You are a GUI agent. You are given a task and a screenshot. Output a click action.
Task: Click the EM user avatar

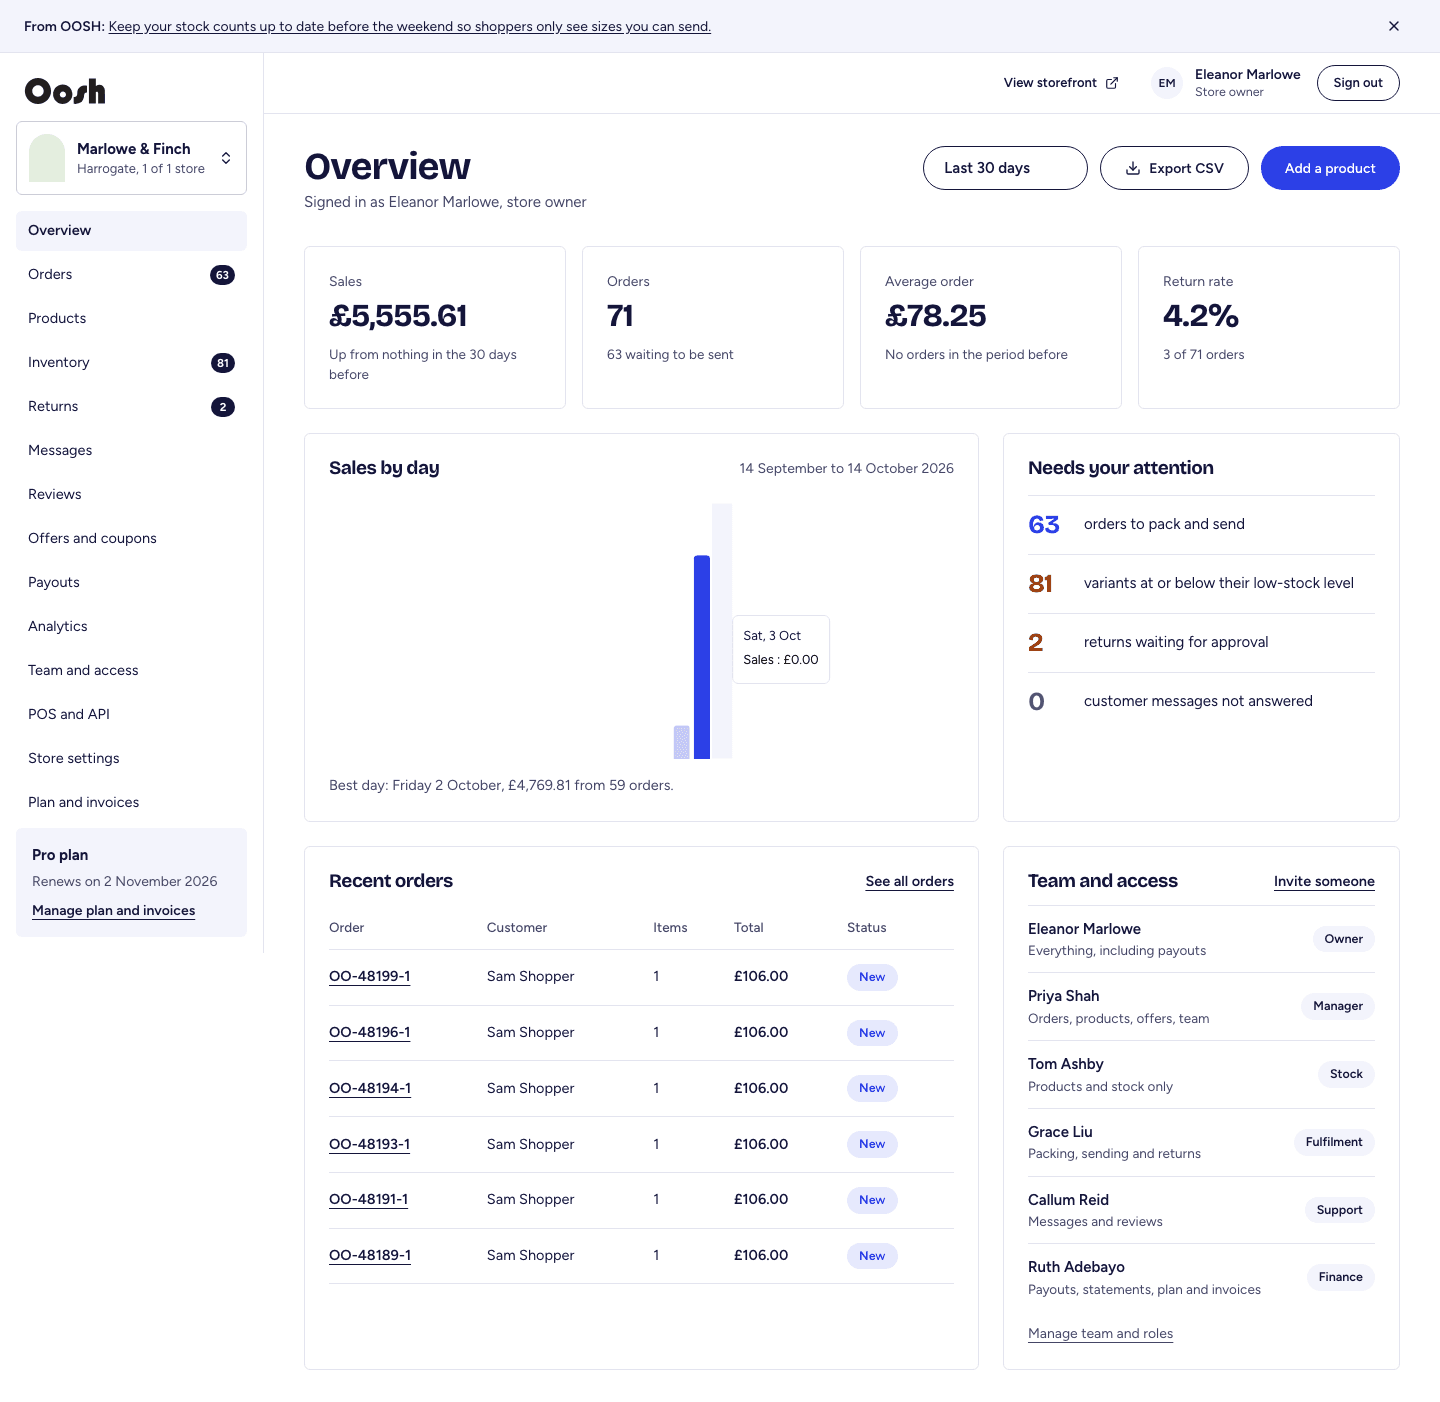1167,83
